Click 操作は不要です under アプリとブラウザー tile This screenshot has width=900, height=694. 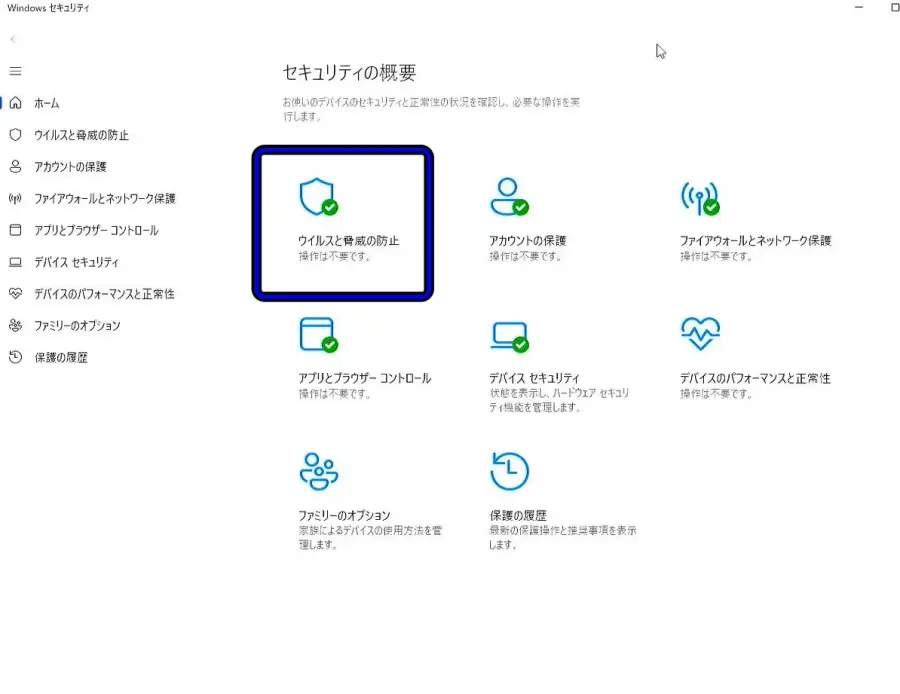[335, 394]
